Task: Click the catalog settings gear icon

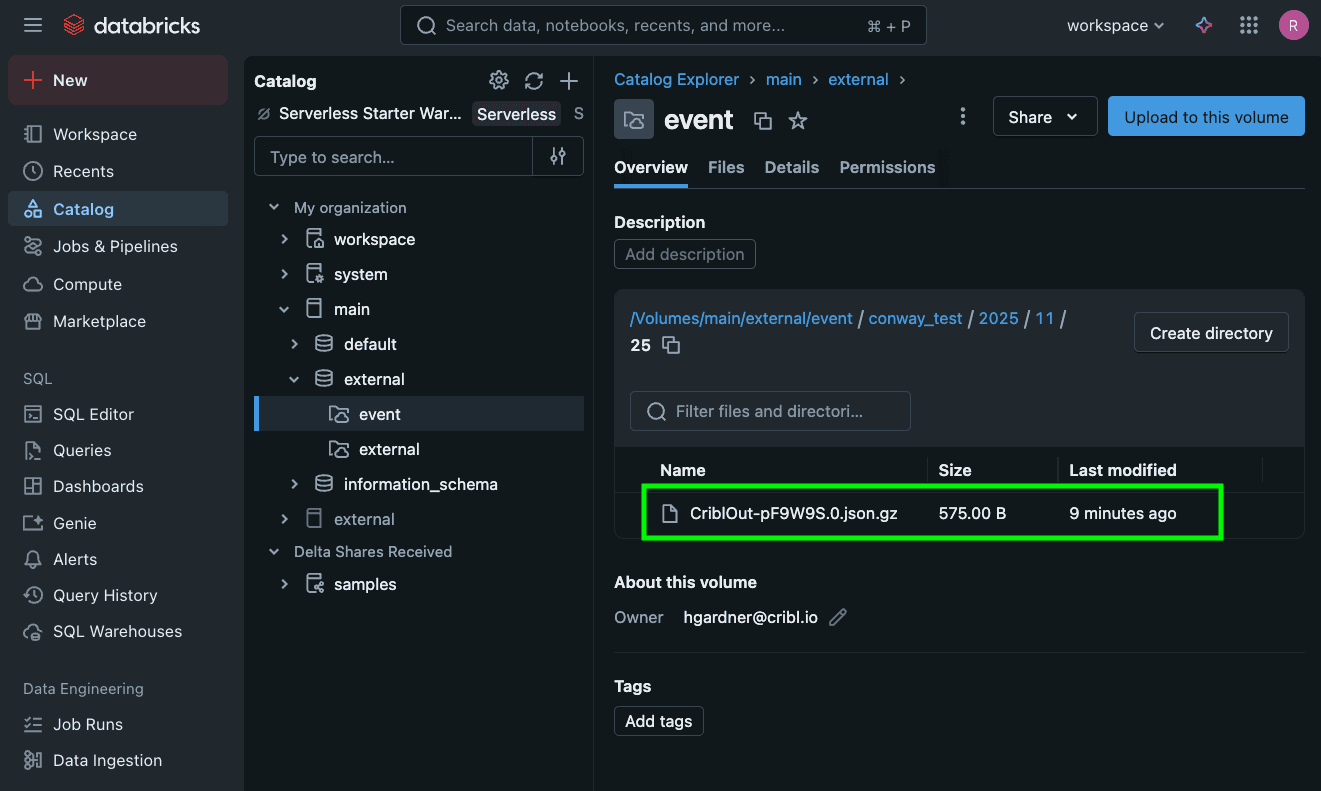Action: (498, 81)
